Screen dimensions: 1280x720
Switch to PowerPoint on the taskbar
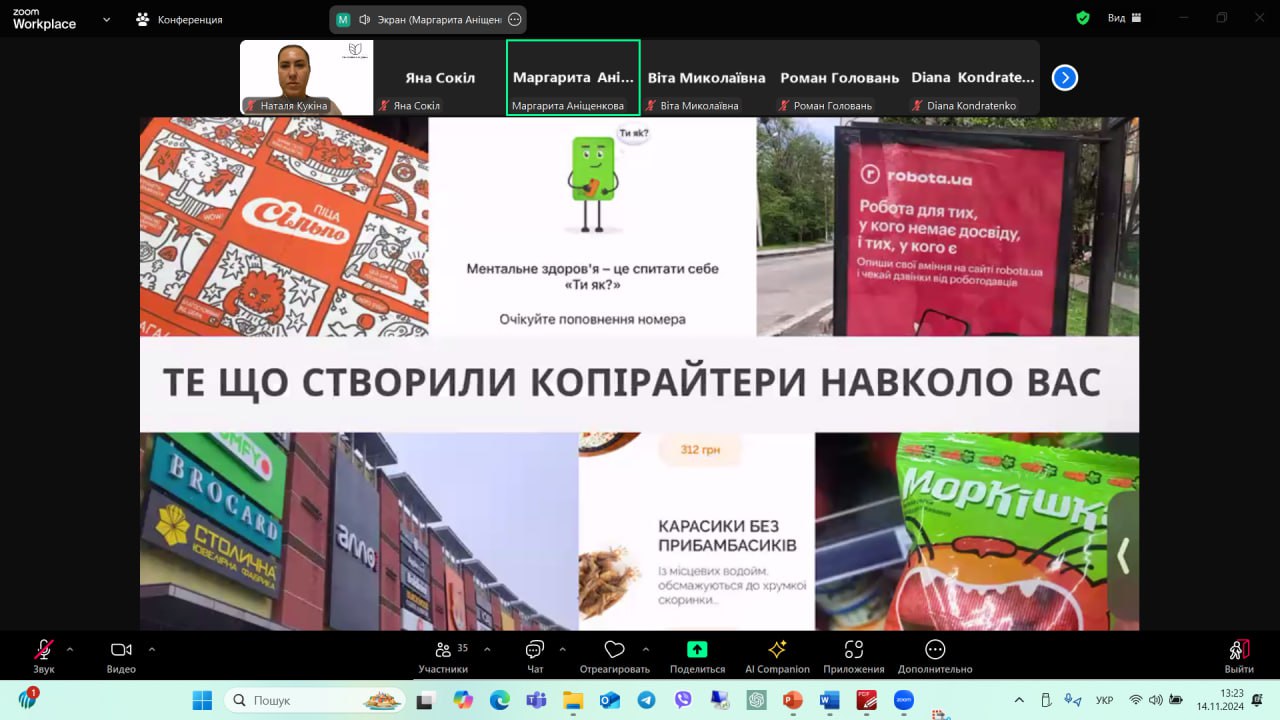tap(793, 700)
